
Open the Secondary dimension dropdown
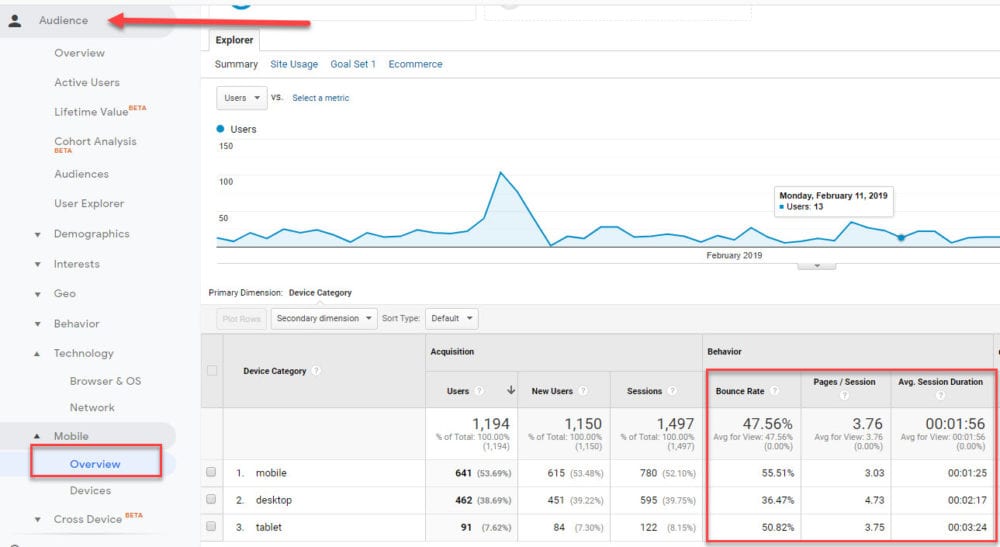point(324,319)
